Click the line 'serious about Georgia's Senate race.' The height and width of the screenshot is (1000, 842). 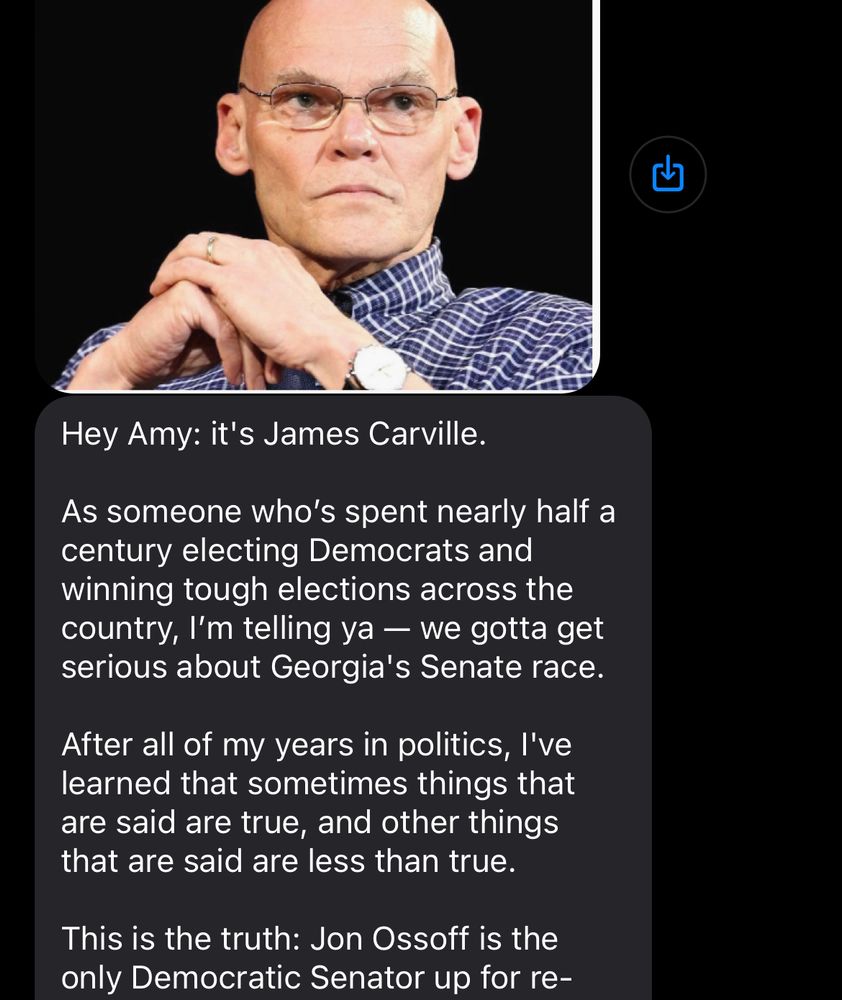pos(333,667)
